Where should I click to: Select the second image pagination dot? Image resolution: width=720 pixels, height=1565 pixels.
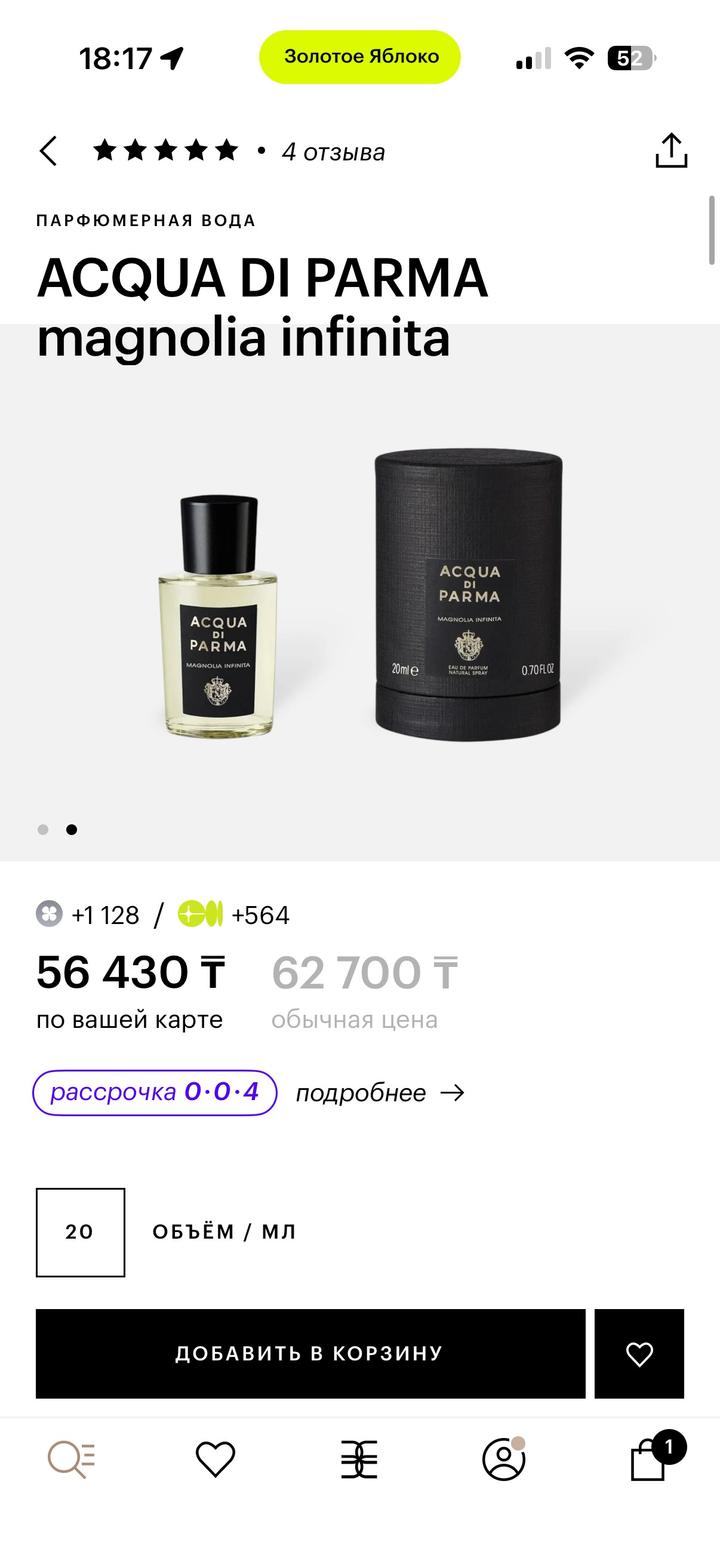[72, 829]
